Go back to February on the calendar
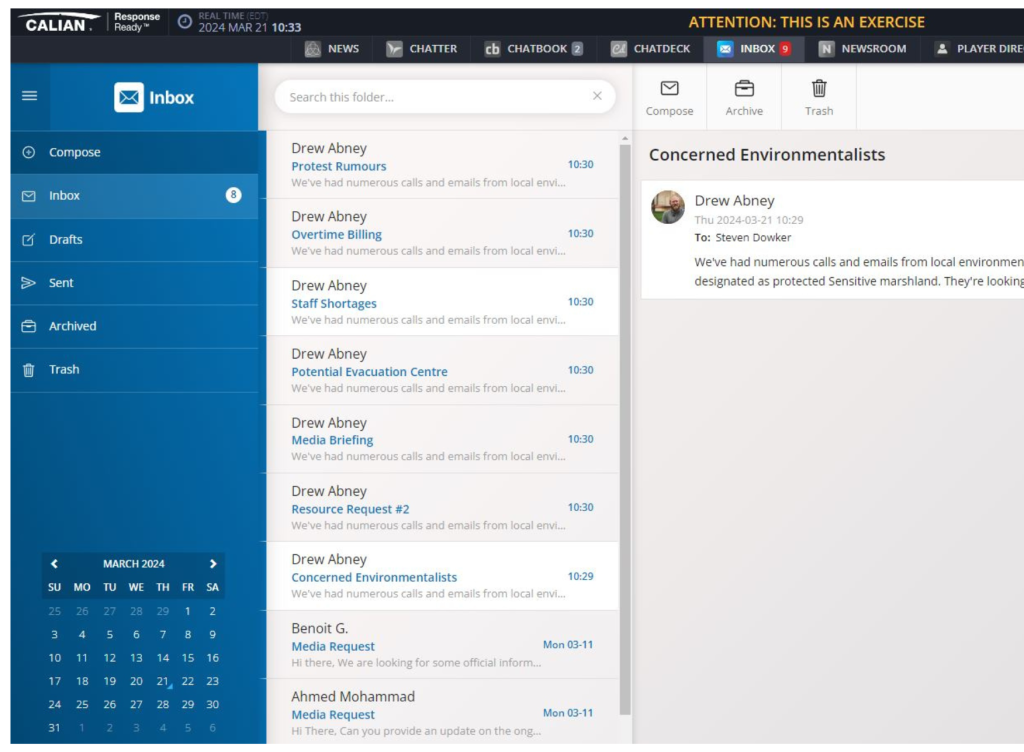This screenshot has height=752, width=1024. click(x=55, y=563)
